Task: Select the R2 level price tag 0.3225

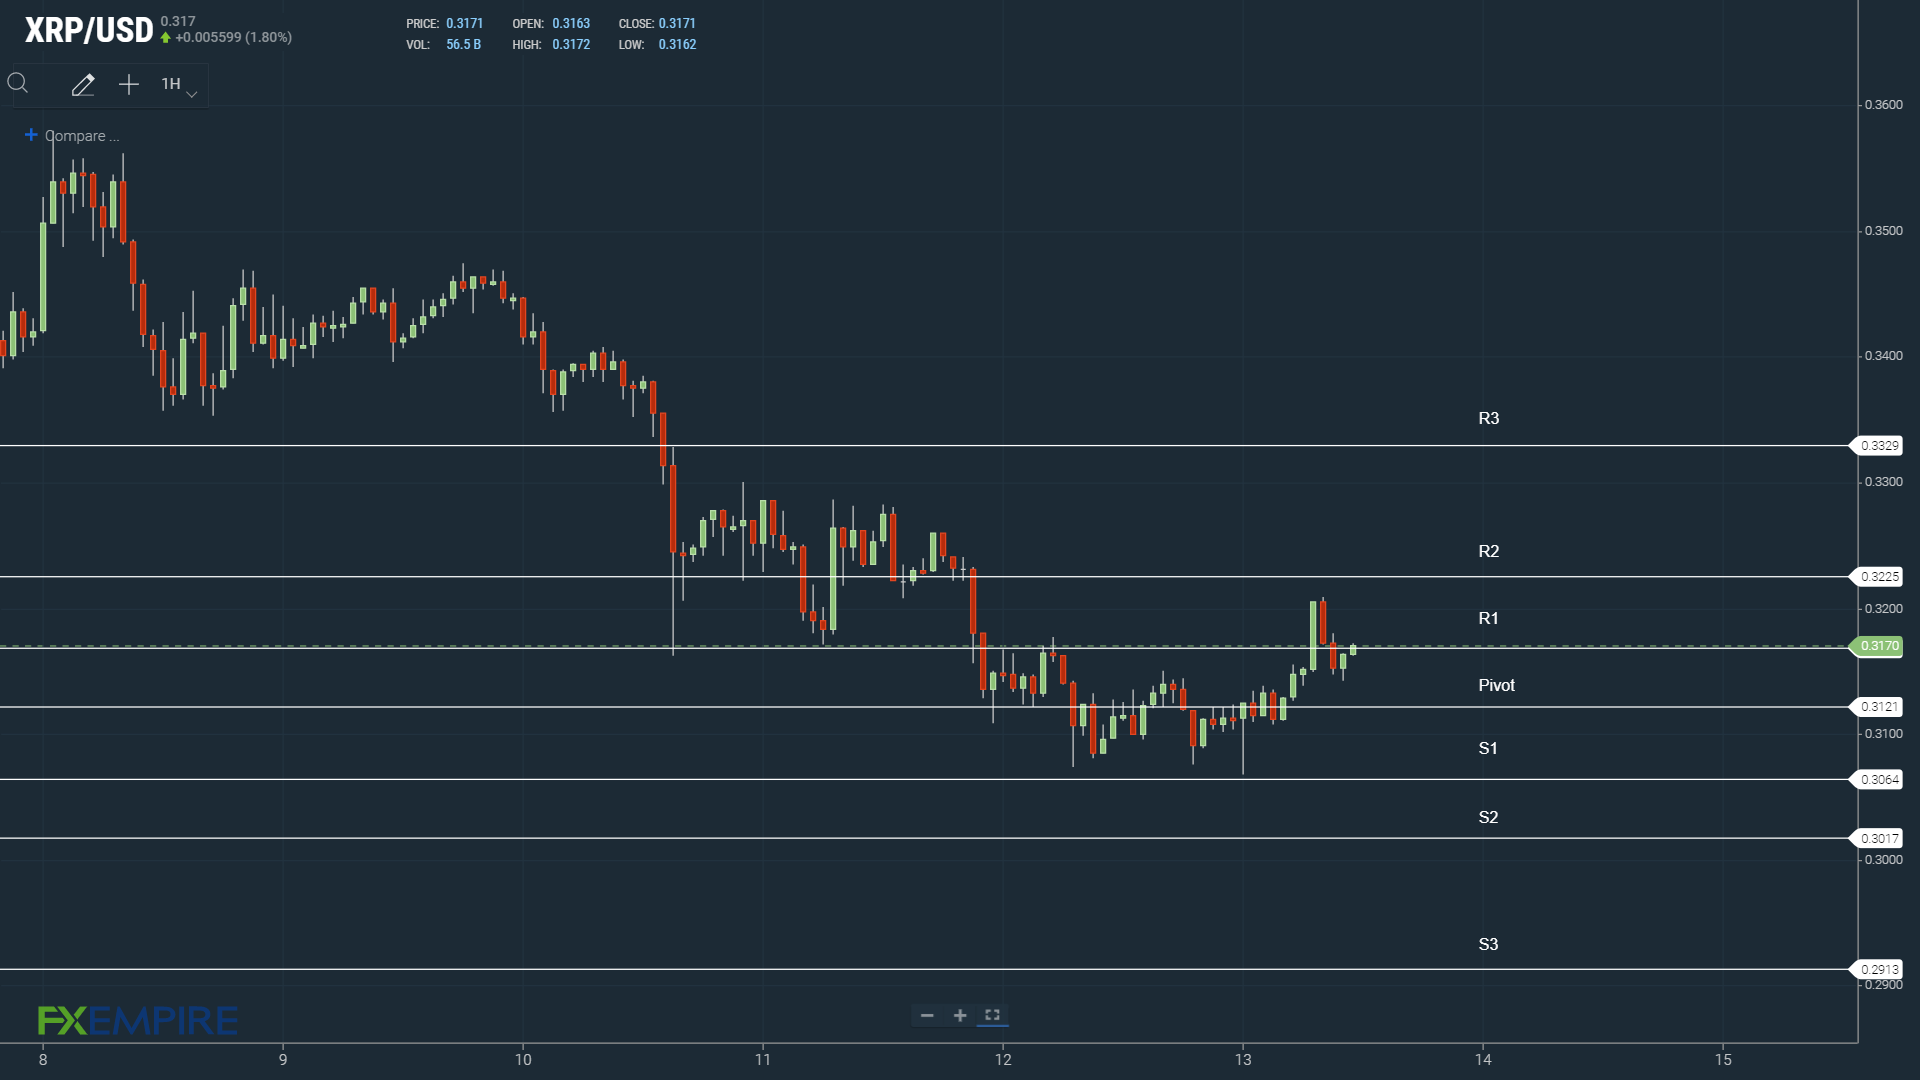Action: pos(1879,577)
